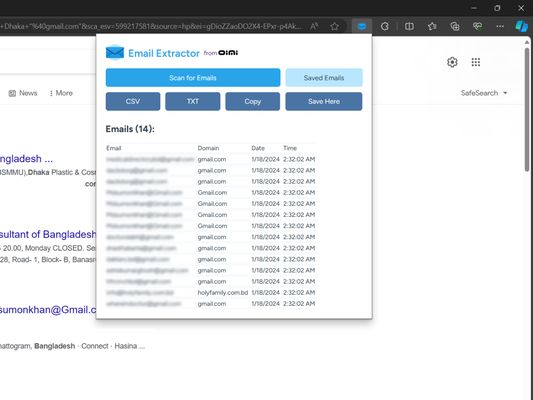Open the Copilot sidebar icon
533x400 pixels.
(x=521, y=26)
